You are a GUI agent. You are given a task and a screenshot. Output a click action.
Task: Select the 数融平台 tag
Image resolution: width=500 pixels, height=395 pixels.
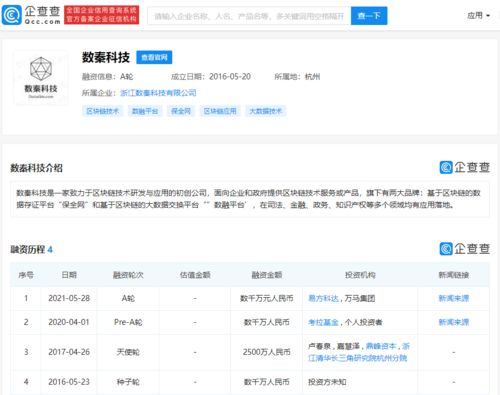pyautogui.click(x=145, y=111)
